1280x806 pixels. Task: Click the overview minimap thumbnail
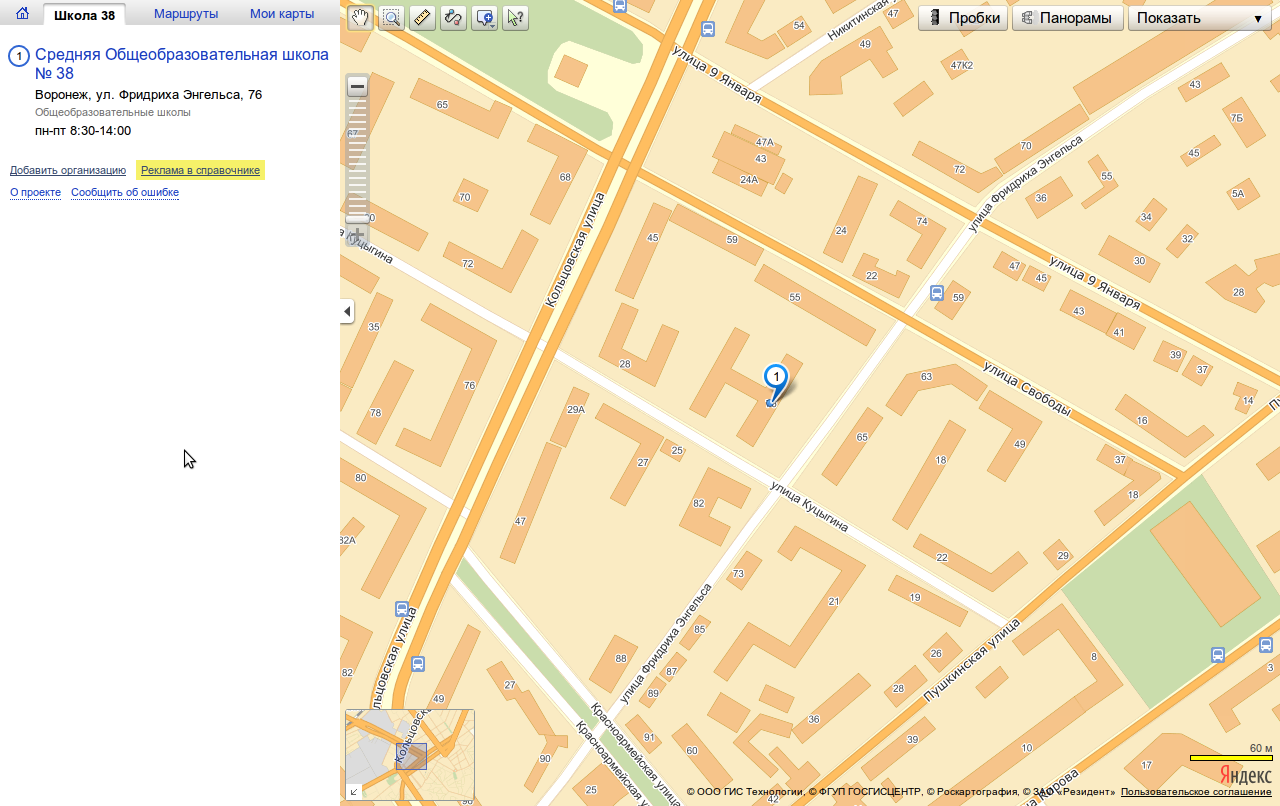410,754
